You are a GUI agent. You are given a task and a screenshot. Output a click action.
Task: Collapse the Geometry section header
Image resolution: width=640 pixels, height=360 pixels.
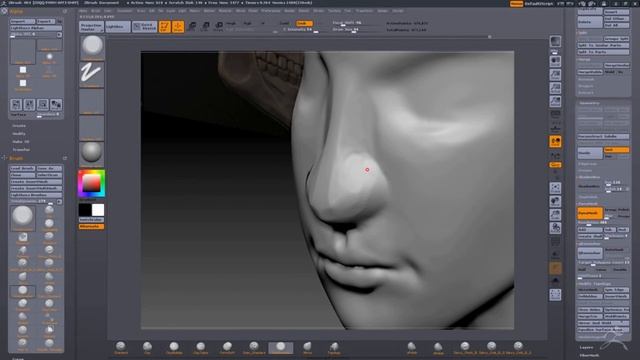[x=589, y=103]
